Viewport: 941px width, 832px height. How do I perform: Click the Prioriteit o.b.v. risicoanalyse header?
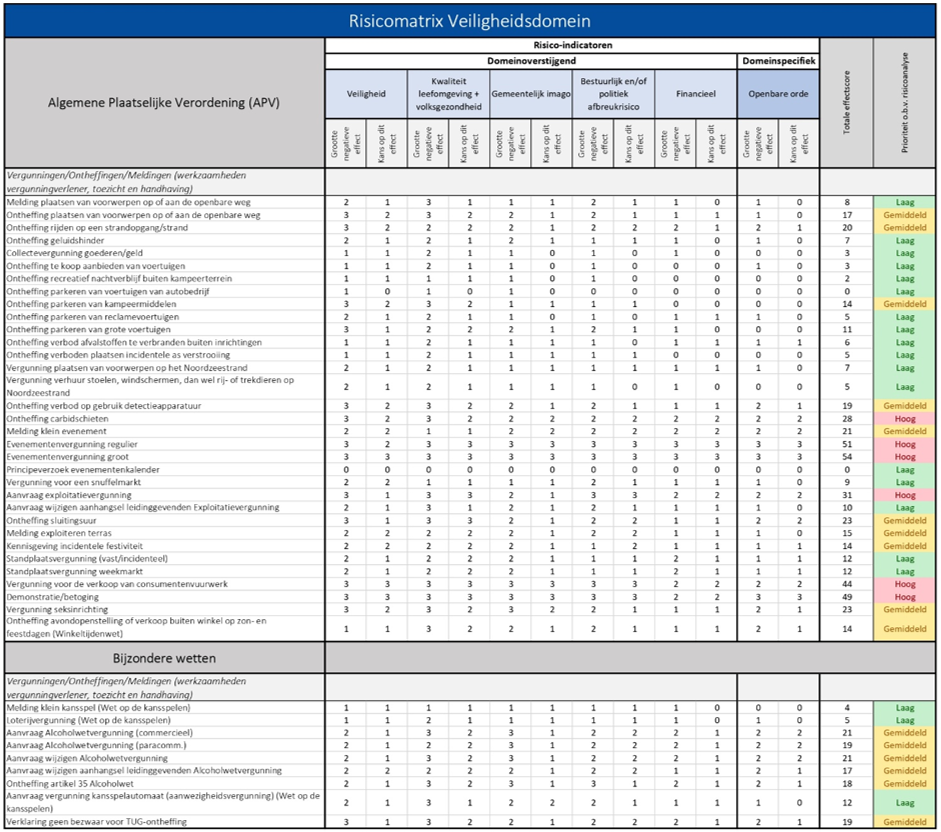[x=905, y=103]
